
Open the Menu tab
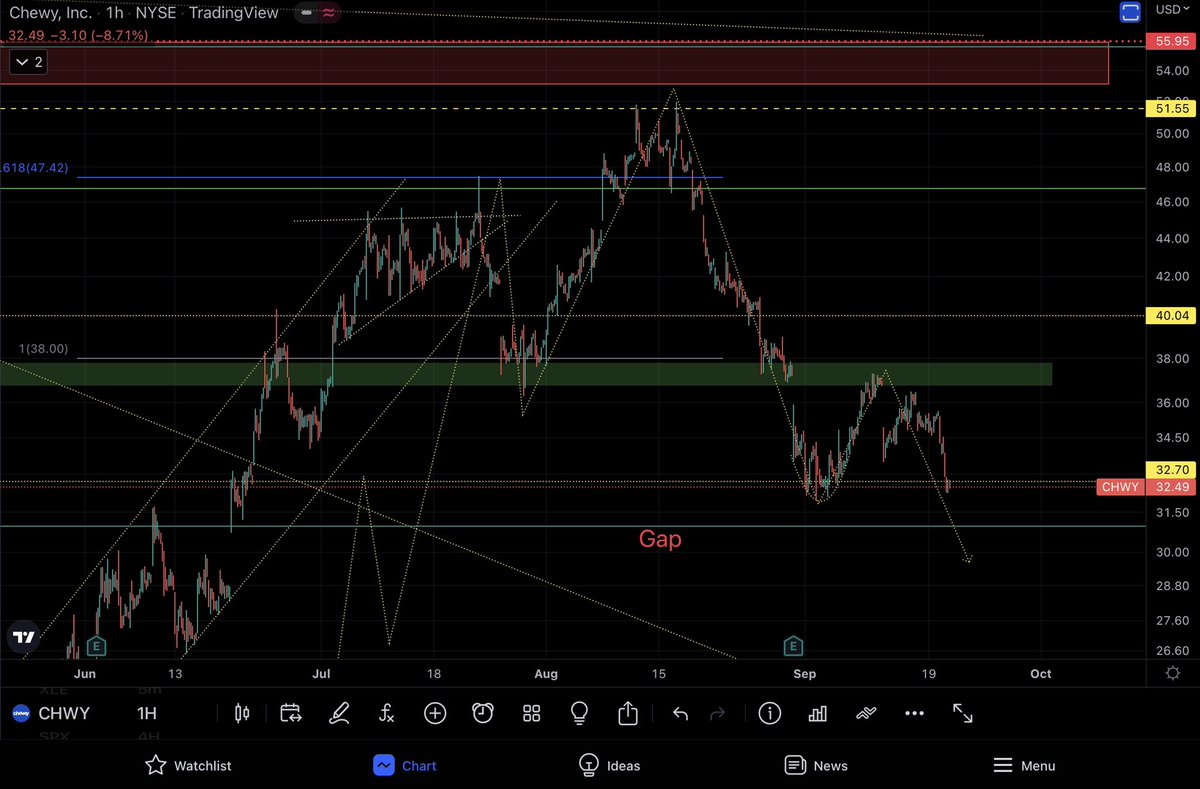1024,765
